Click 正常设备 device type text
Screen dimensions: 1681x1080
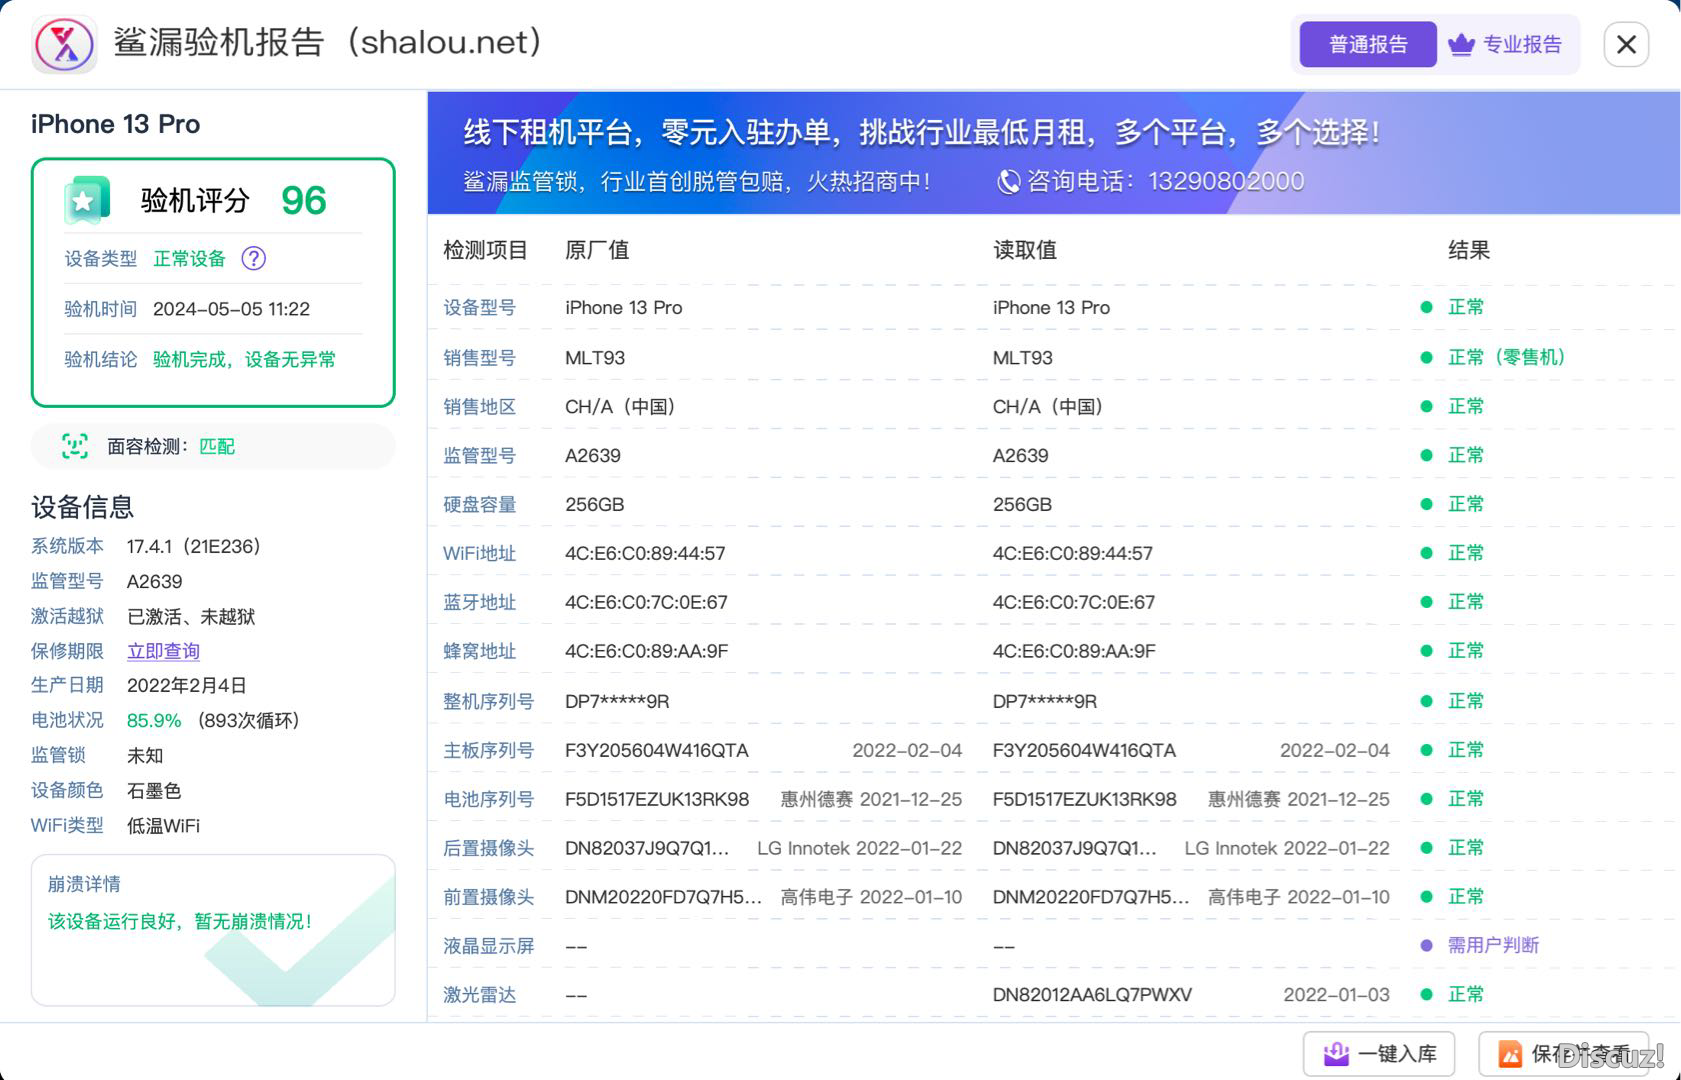point(189,258)
